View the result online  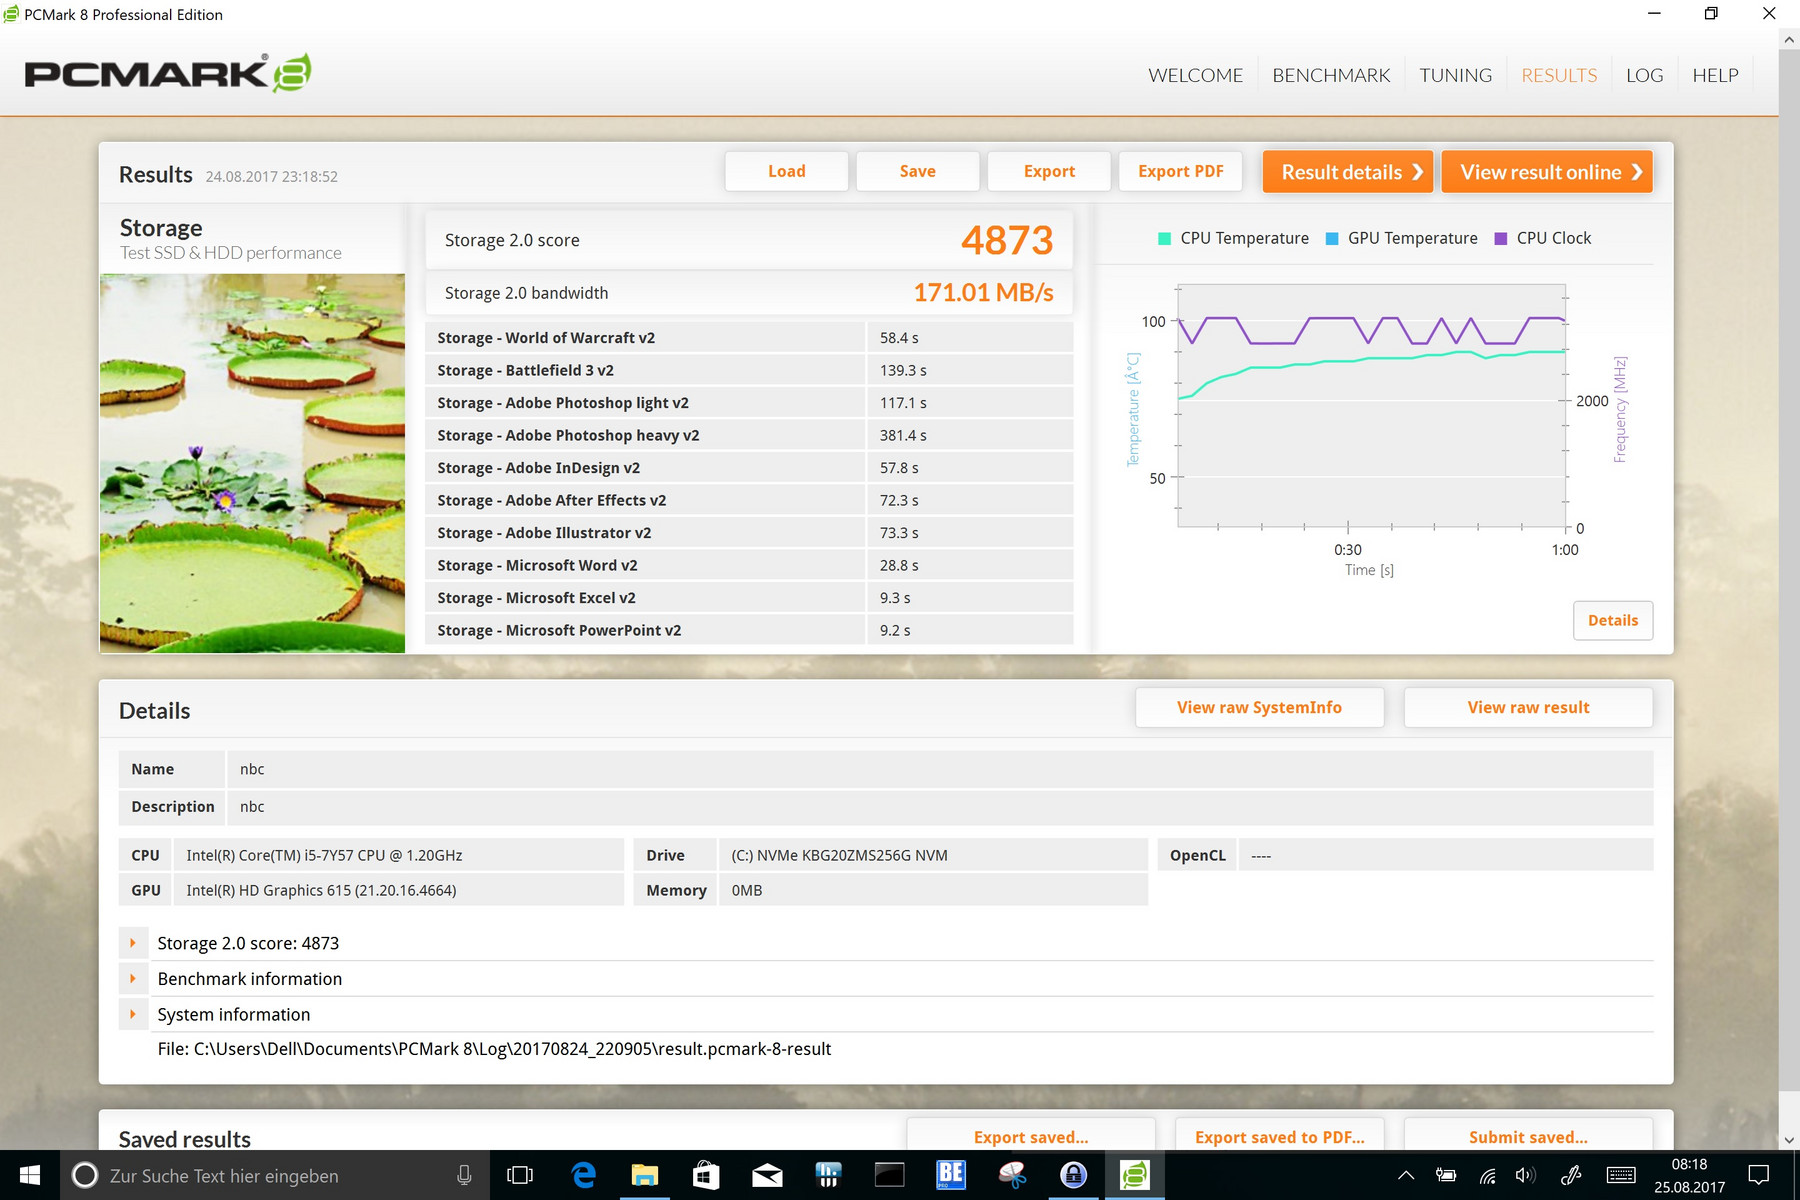pos(1547,172)
